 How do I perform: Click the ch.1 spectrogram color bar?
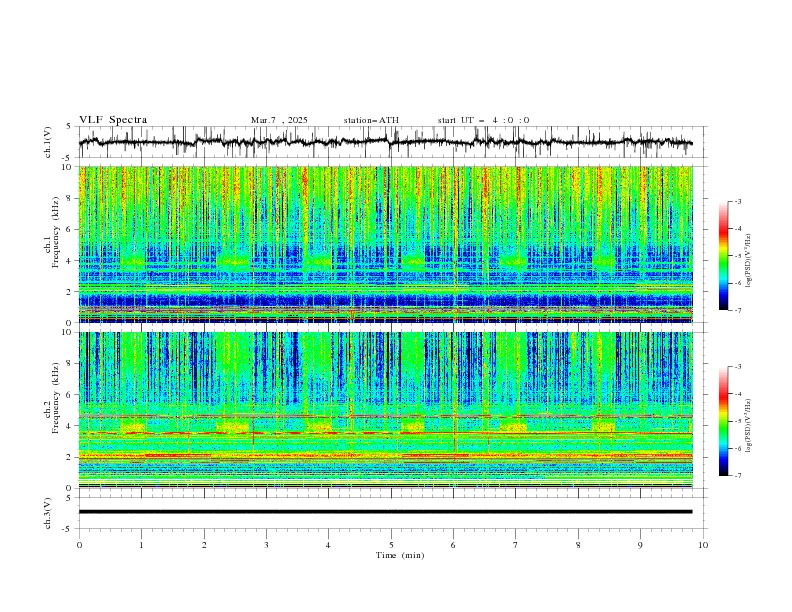coord(723,255)
